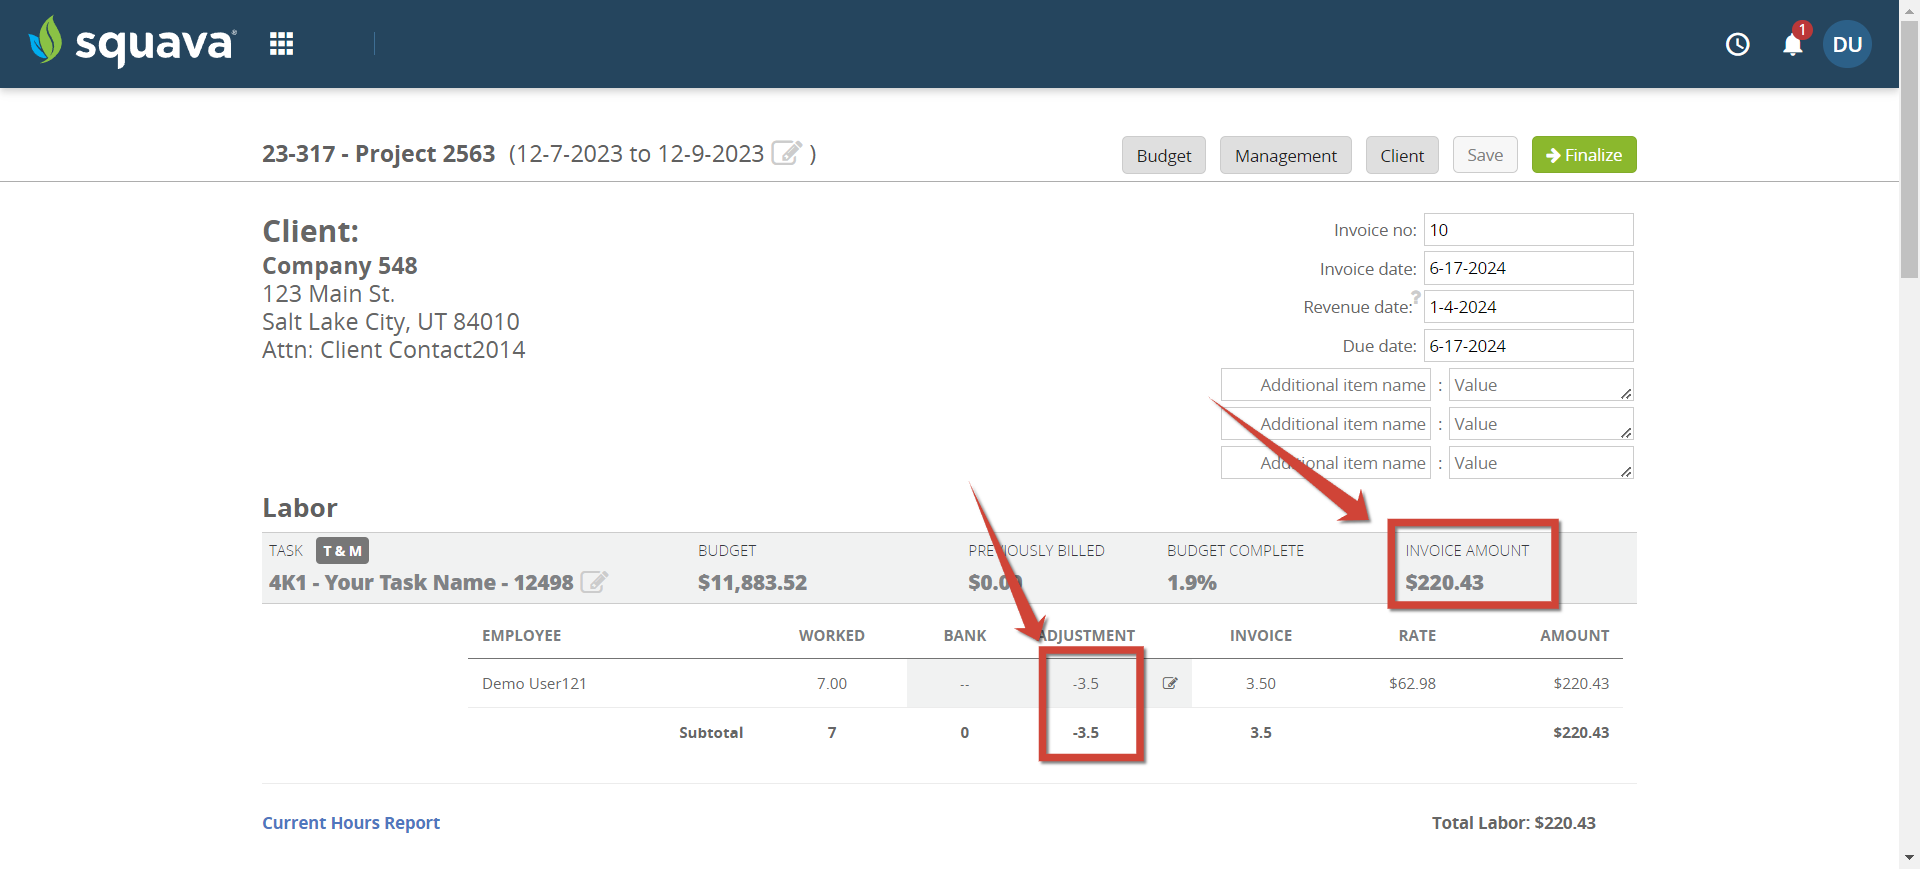Screen dimensions: 1920x869
Task: Open the DU user avatar menu
Action: click(1847, 44)
